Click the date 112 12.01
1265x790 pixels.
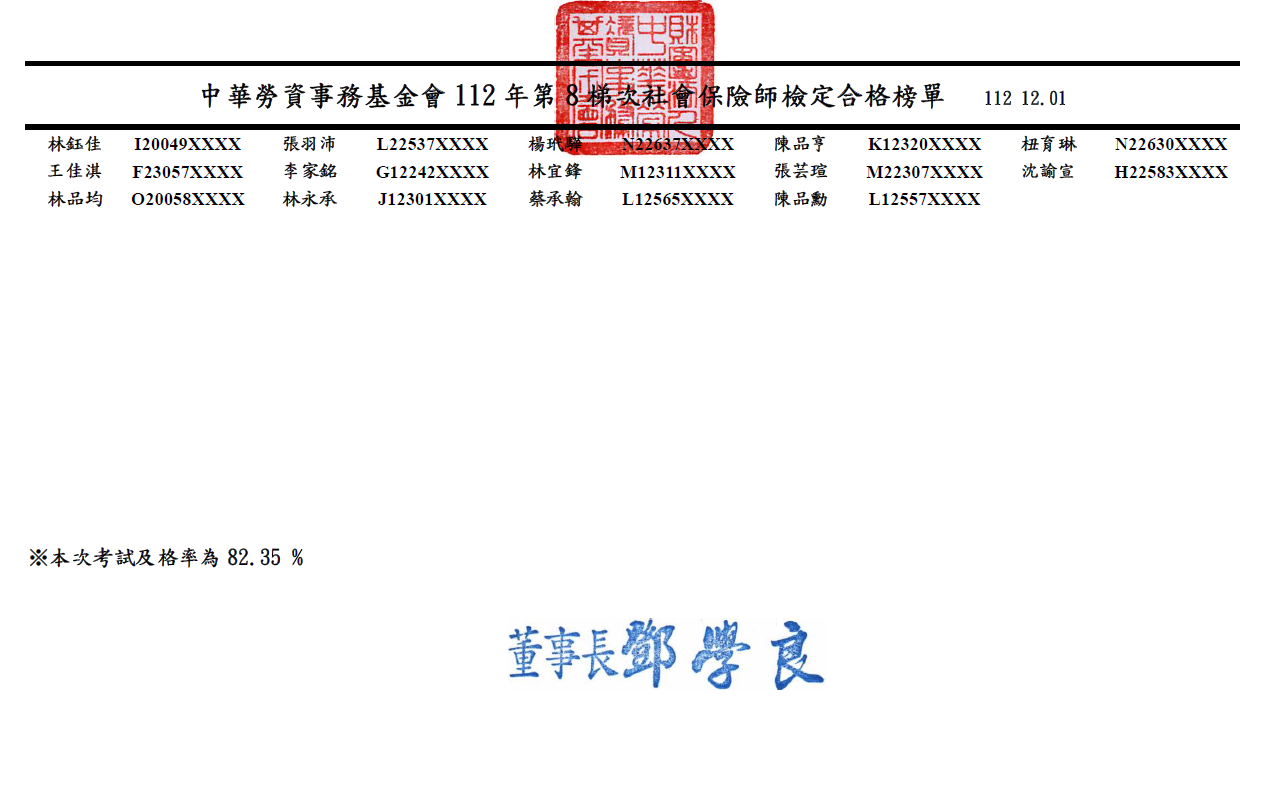pyautogui.click(x=1025, y=98)
